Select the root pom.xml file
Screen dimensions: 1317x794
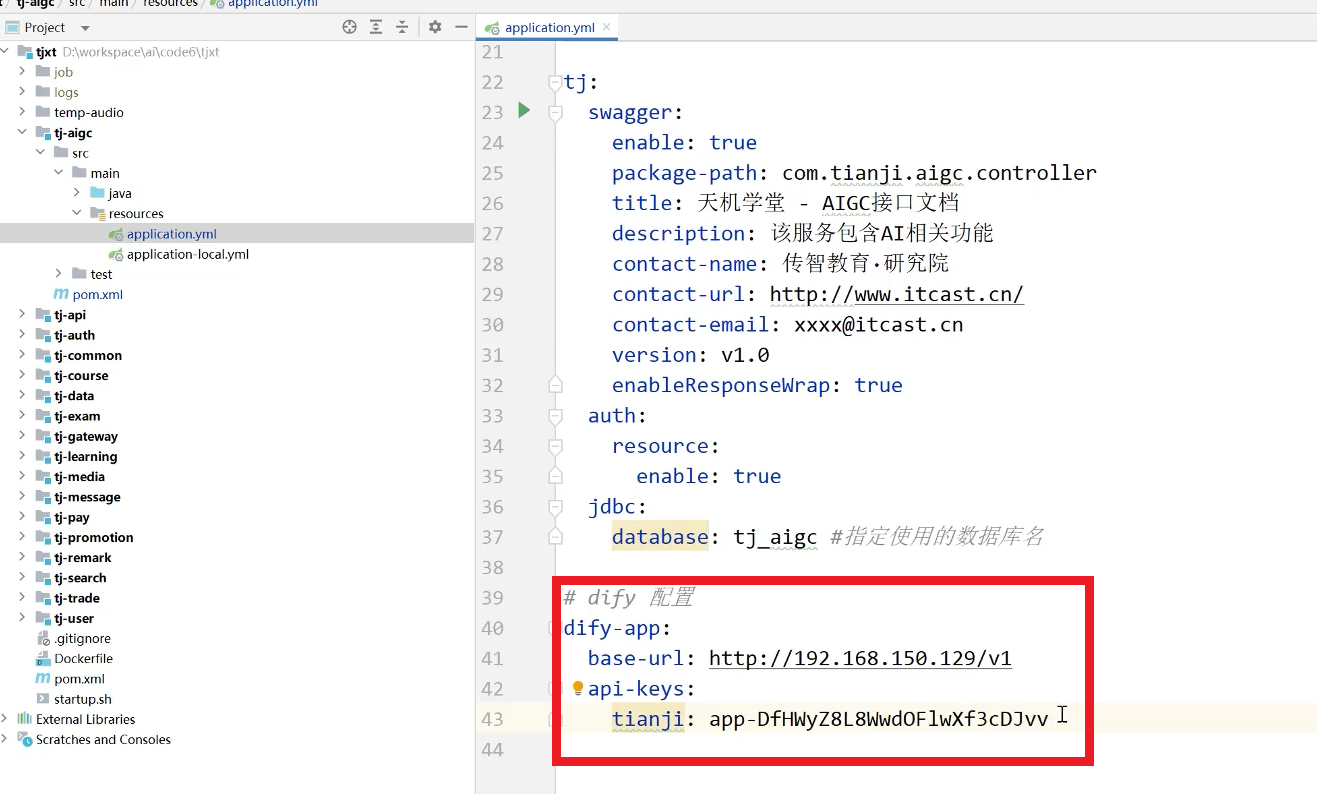(x=79, y=679)
